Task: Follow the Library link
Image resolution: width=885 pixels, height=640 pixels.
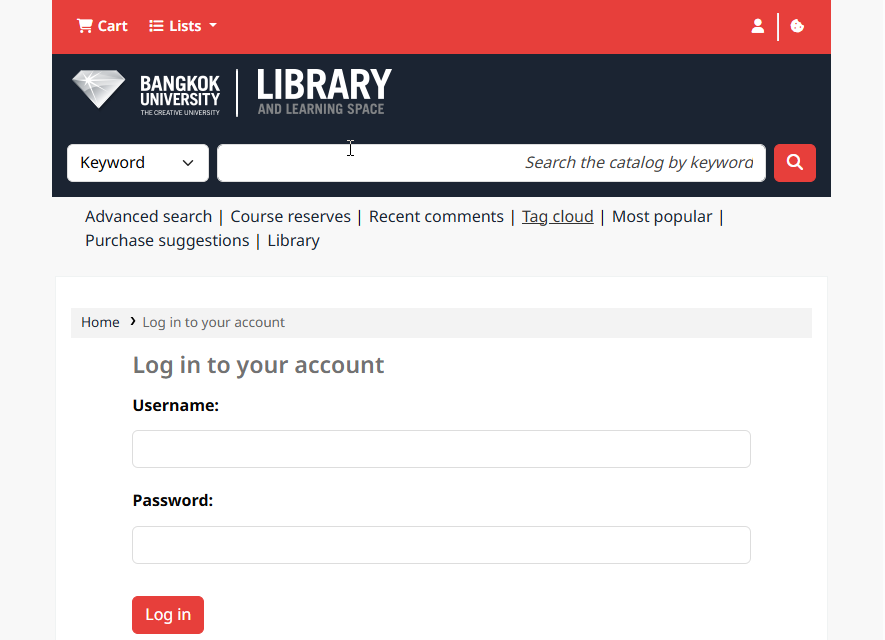Action: point(293,241)
